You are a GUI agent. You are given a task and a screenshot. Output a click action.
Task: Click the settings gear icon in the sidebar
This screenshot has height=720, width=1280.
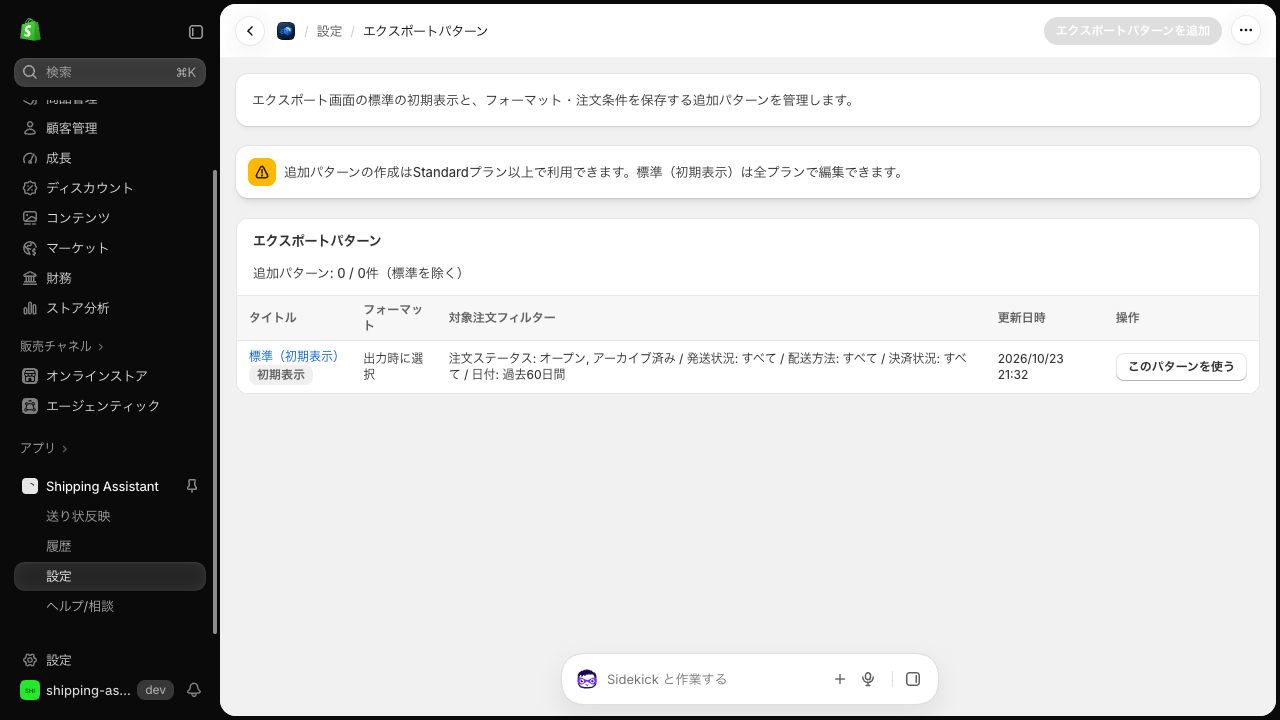[x=30, y=660]
